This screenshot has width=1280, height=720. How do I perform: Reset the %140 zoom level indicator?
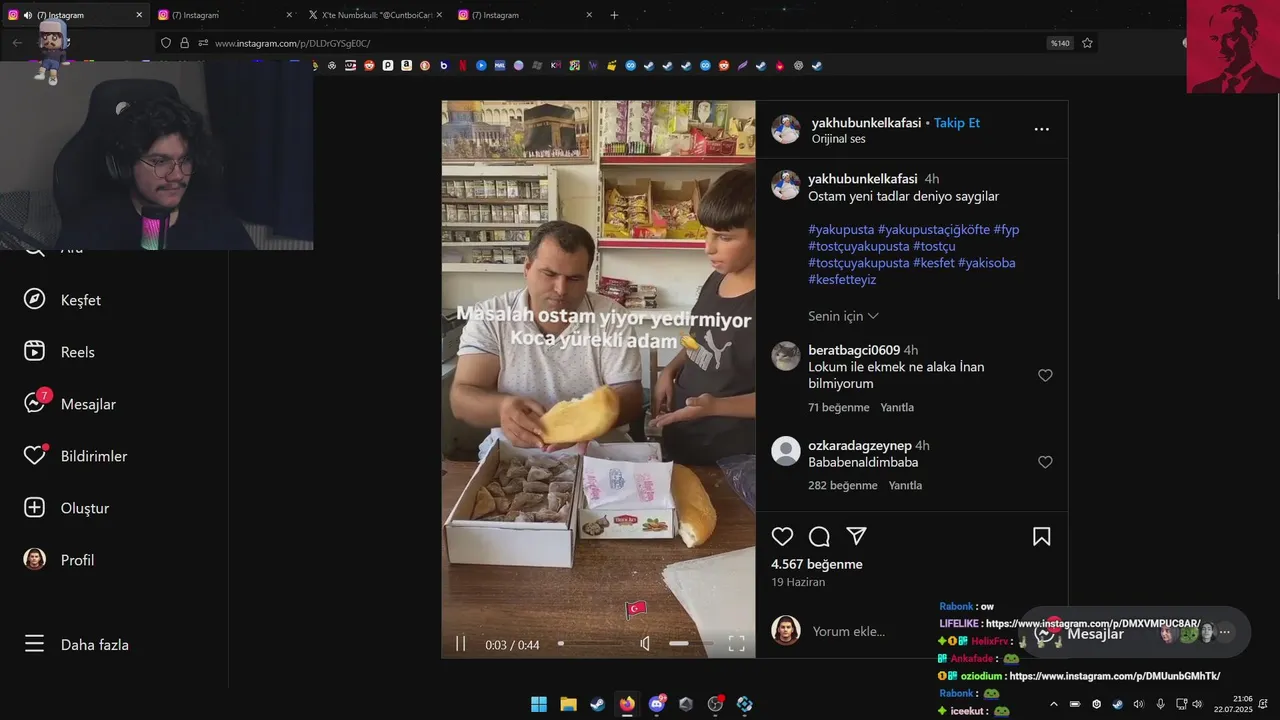tap(1060, 43)
